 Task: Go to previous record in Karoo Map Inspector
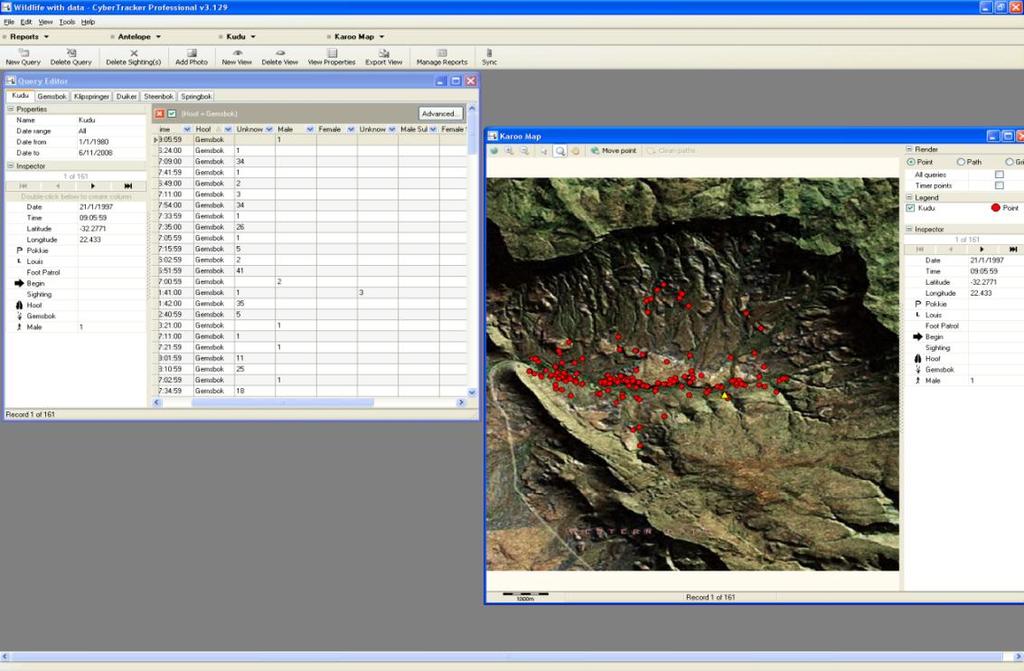tap(951, 250)
